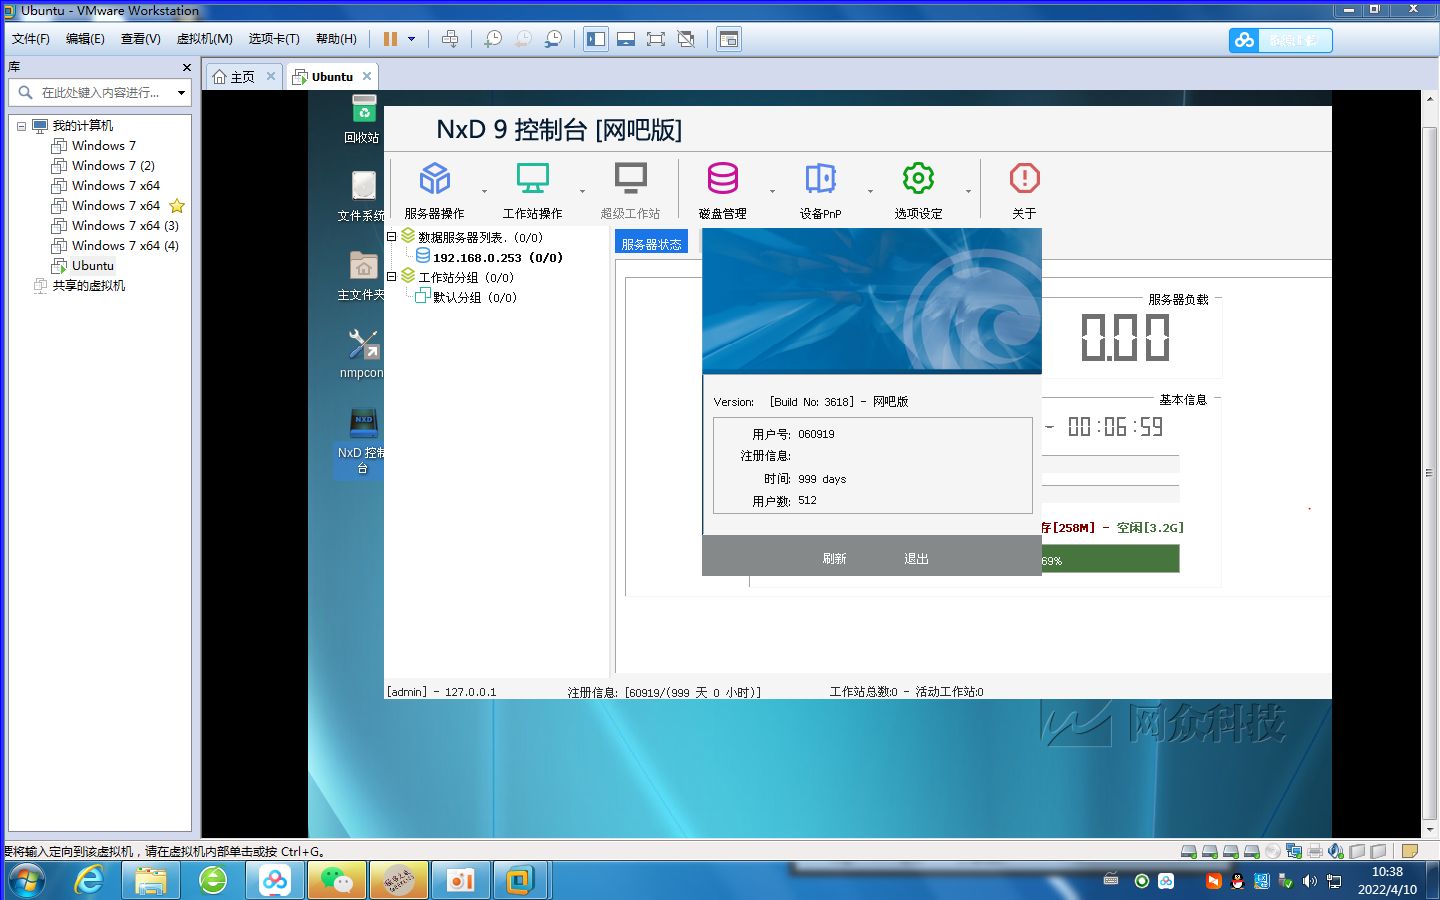Open the 查看(V) menu
The image size is (1440, 900).
pos(141,39)
